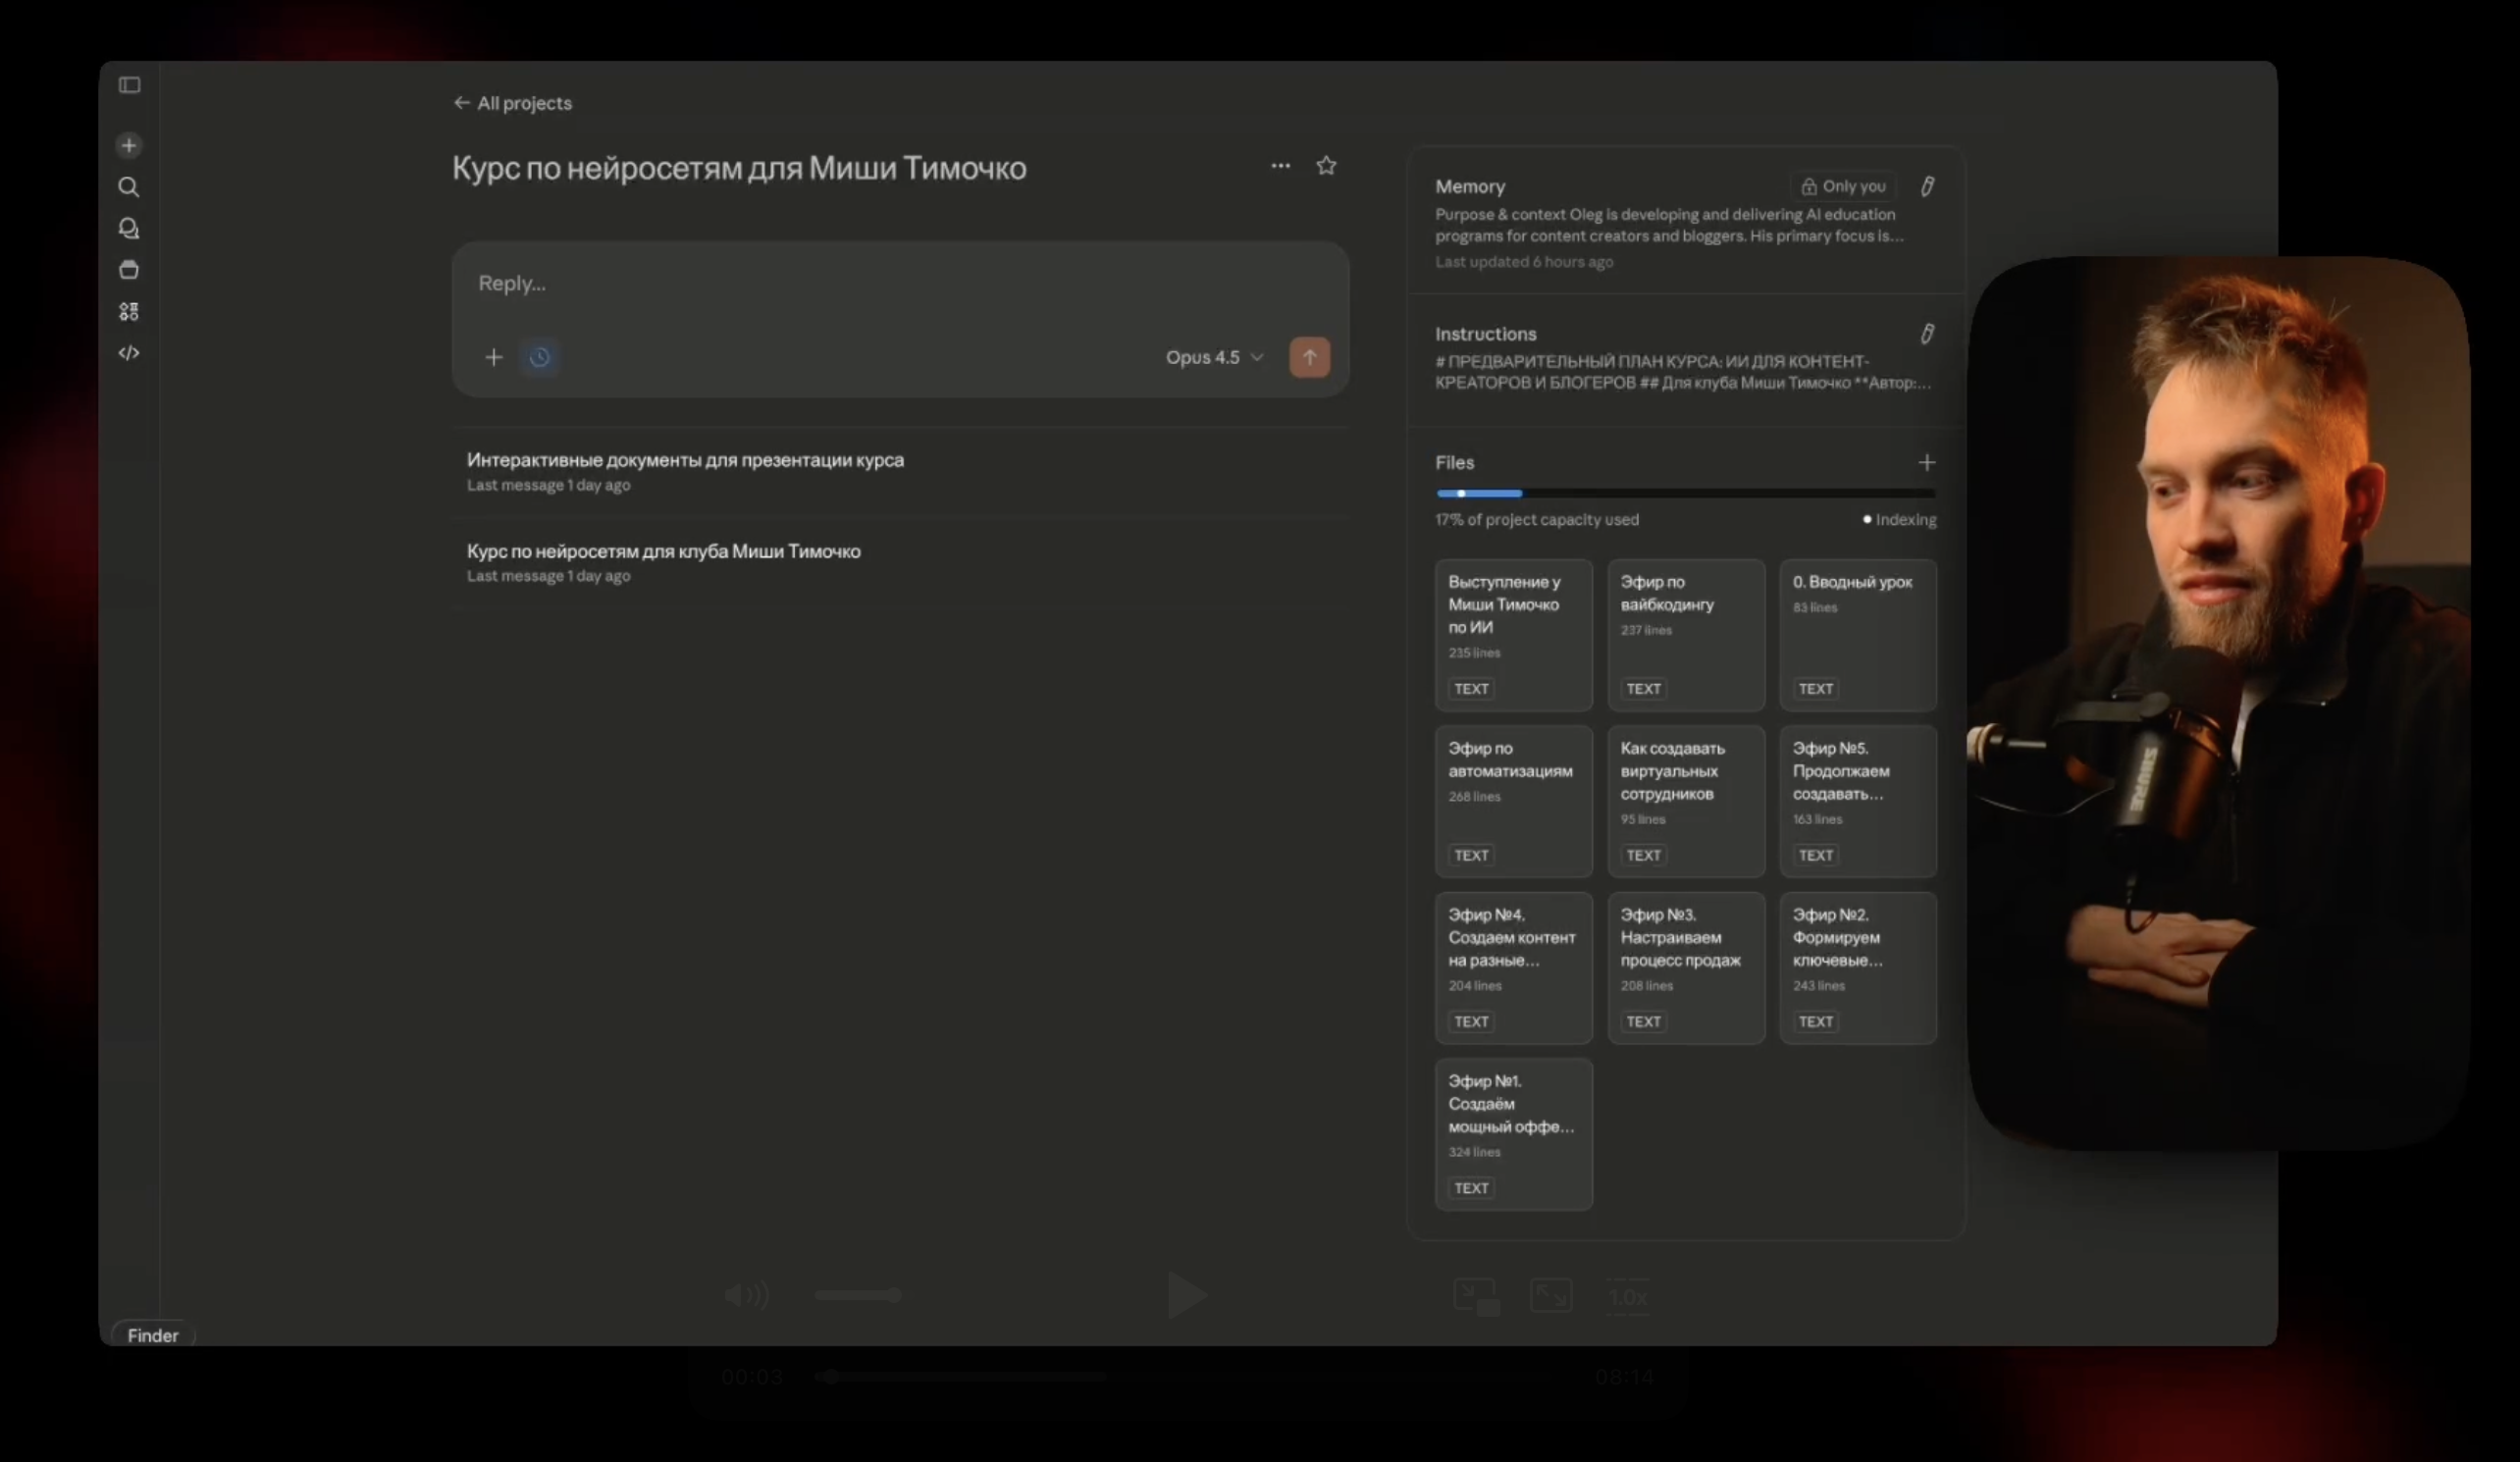Open chat 'Интерактивные документы для презентации курса'
Screen dimensions: 2520x1462
tap(900, 471)
